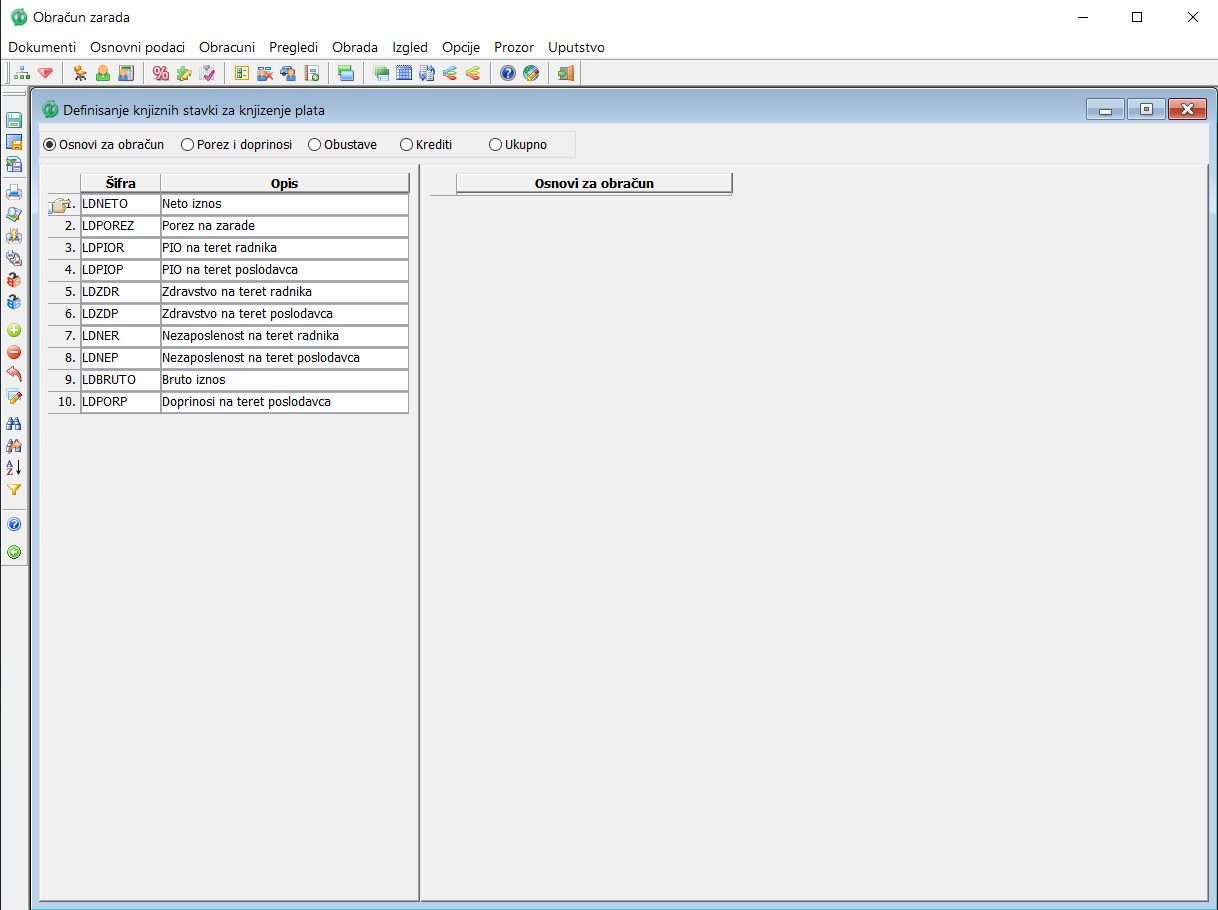Open the Obracuni menu

[227, 47]
